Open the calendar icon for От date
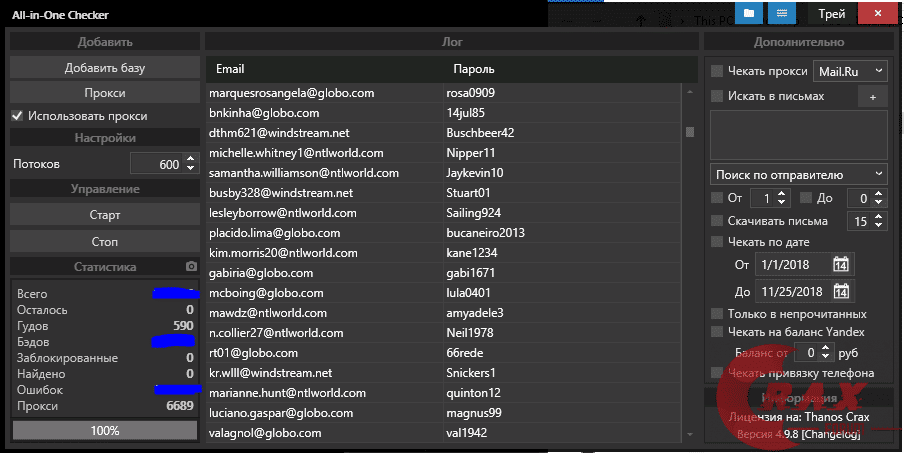The height and width of the screenshot is (453, 904). pyautogui.click(x=841, y=265)
